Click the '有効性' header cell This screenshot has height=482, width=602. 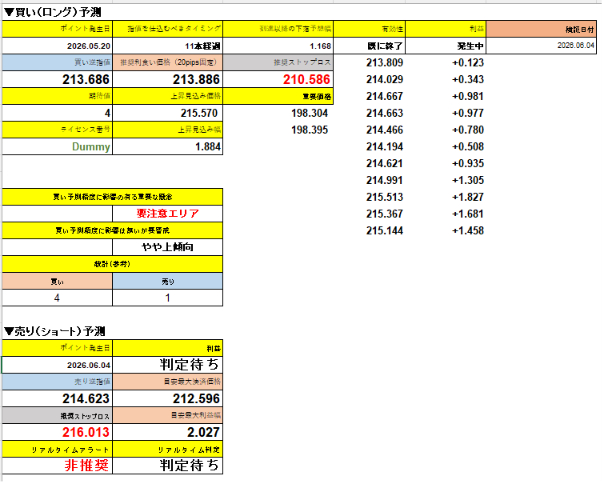[x=369, y=29]
